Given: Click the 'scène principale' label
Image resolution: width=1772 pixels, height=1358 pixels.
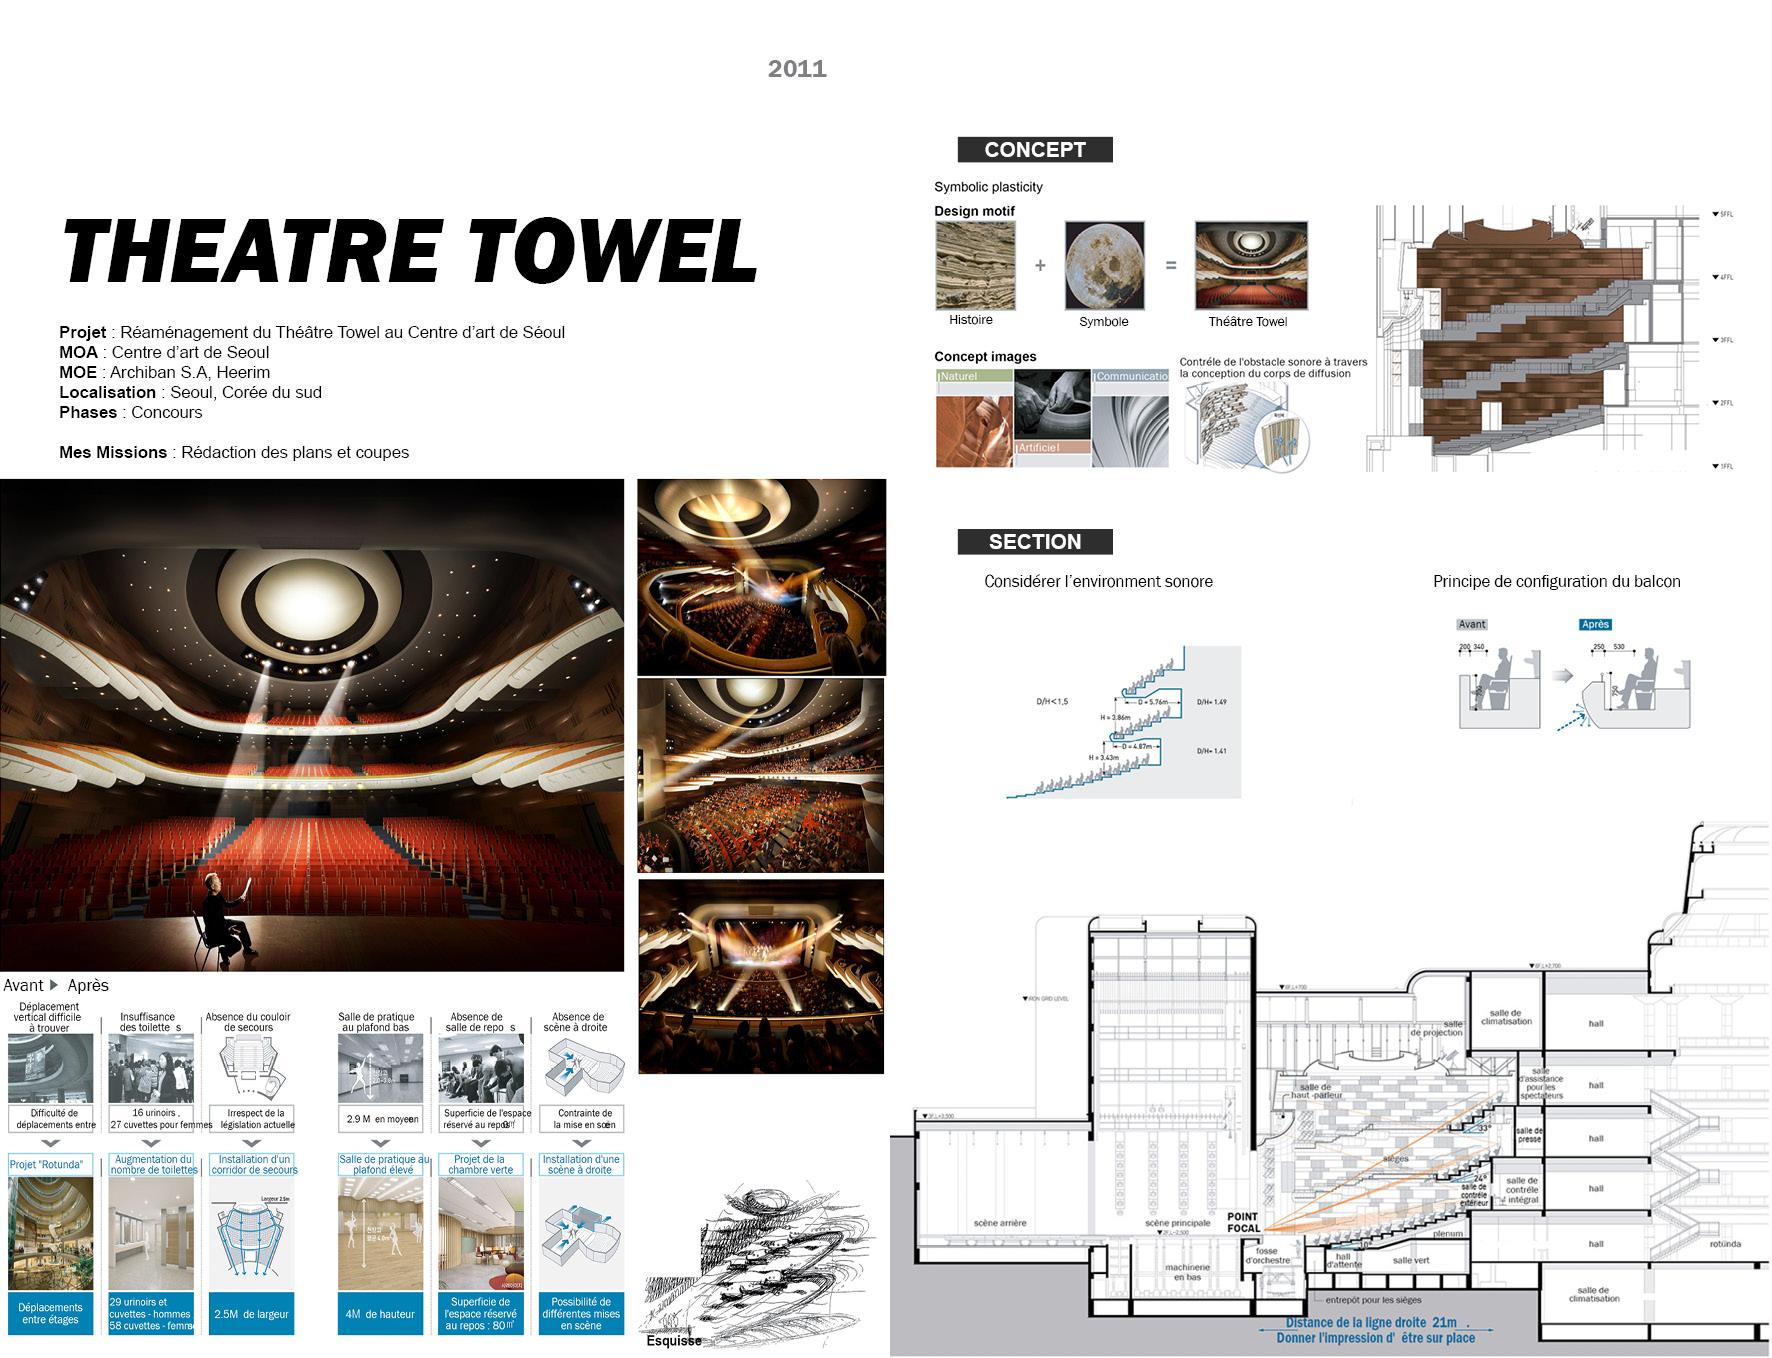Looking at the screenshot, I should [x=1177, y=1223].
